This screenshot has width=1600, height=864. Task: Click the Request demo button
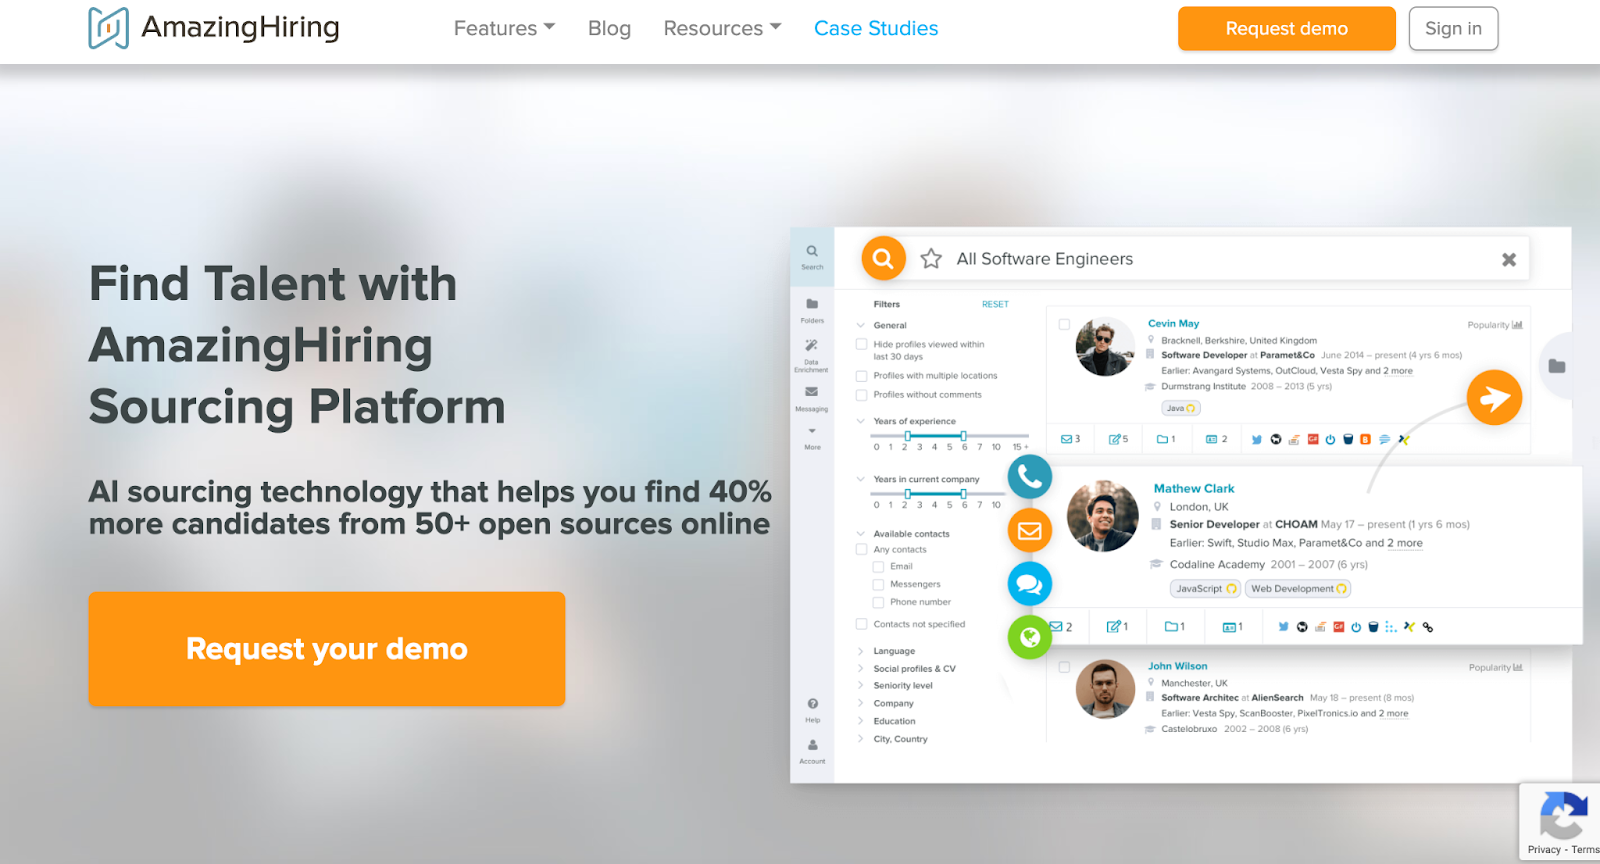tap(1287, 29)
